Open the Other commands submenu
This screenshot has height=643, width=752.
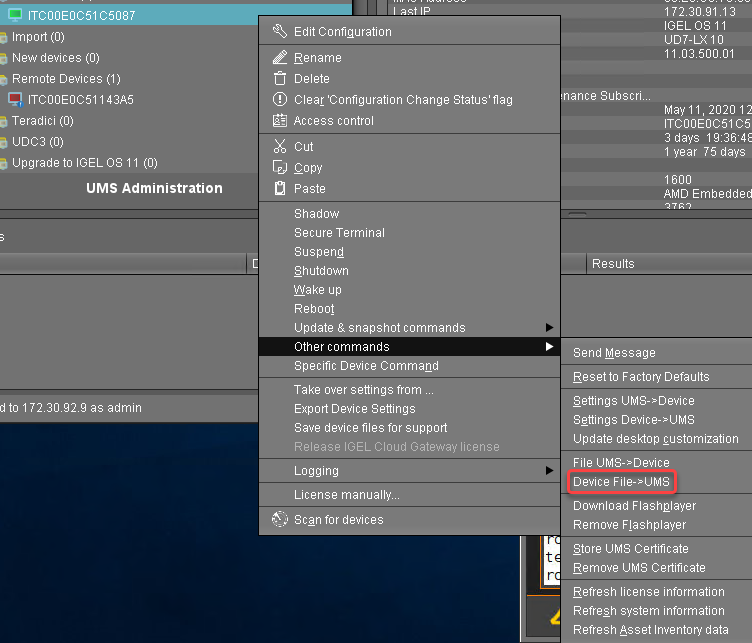pyautogui.click(x=341, y=347)
